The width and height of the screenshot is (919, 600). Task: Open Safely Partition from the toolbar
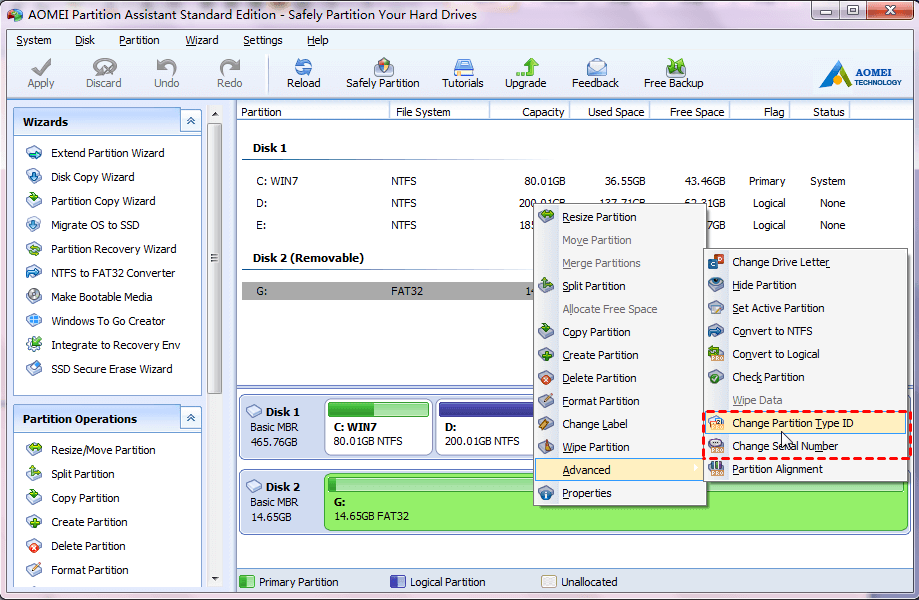click(382, 68)
